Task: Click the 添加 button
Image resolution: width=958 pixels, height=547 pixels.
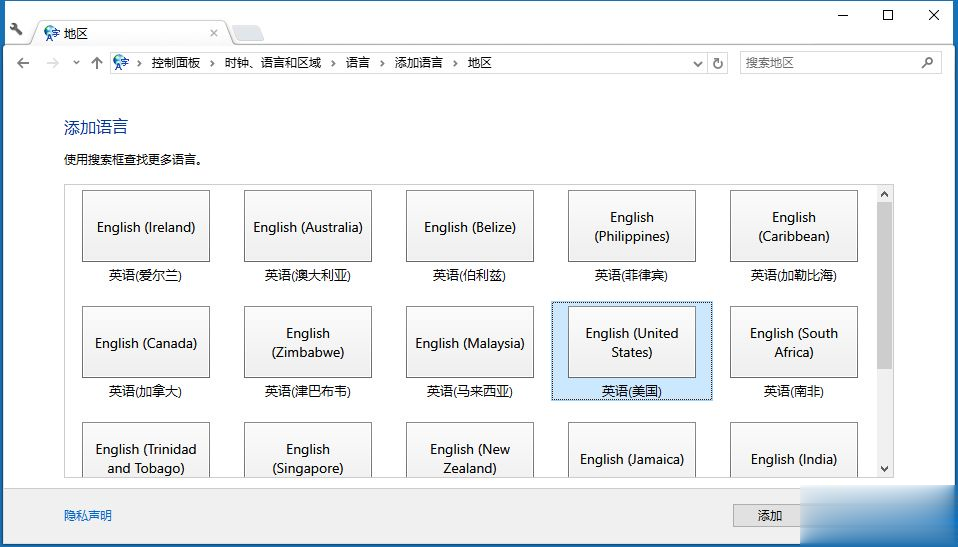Action: pyautogui.click(x=770, y=516)
